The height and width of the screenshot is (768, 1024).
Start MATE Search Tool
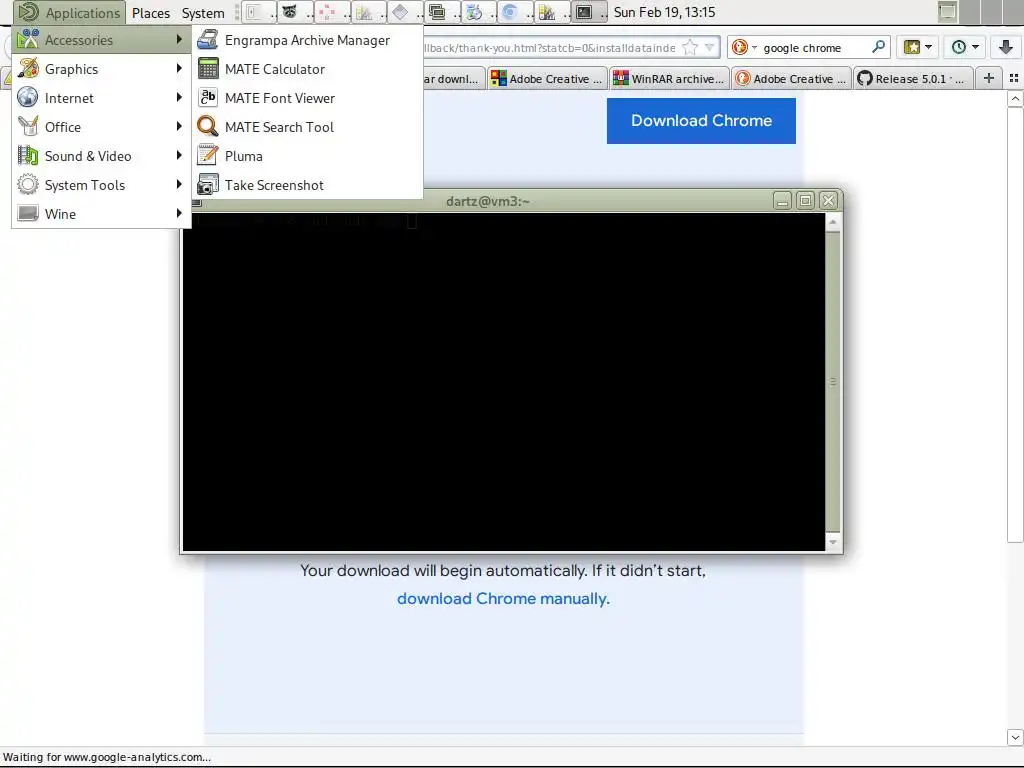click(x=308, y=127)
